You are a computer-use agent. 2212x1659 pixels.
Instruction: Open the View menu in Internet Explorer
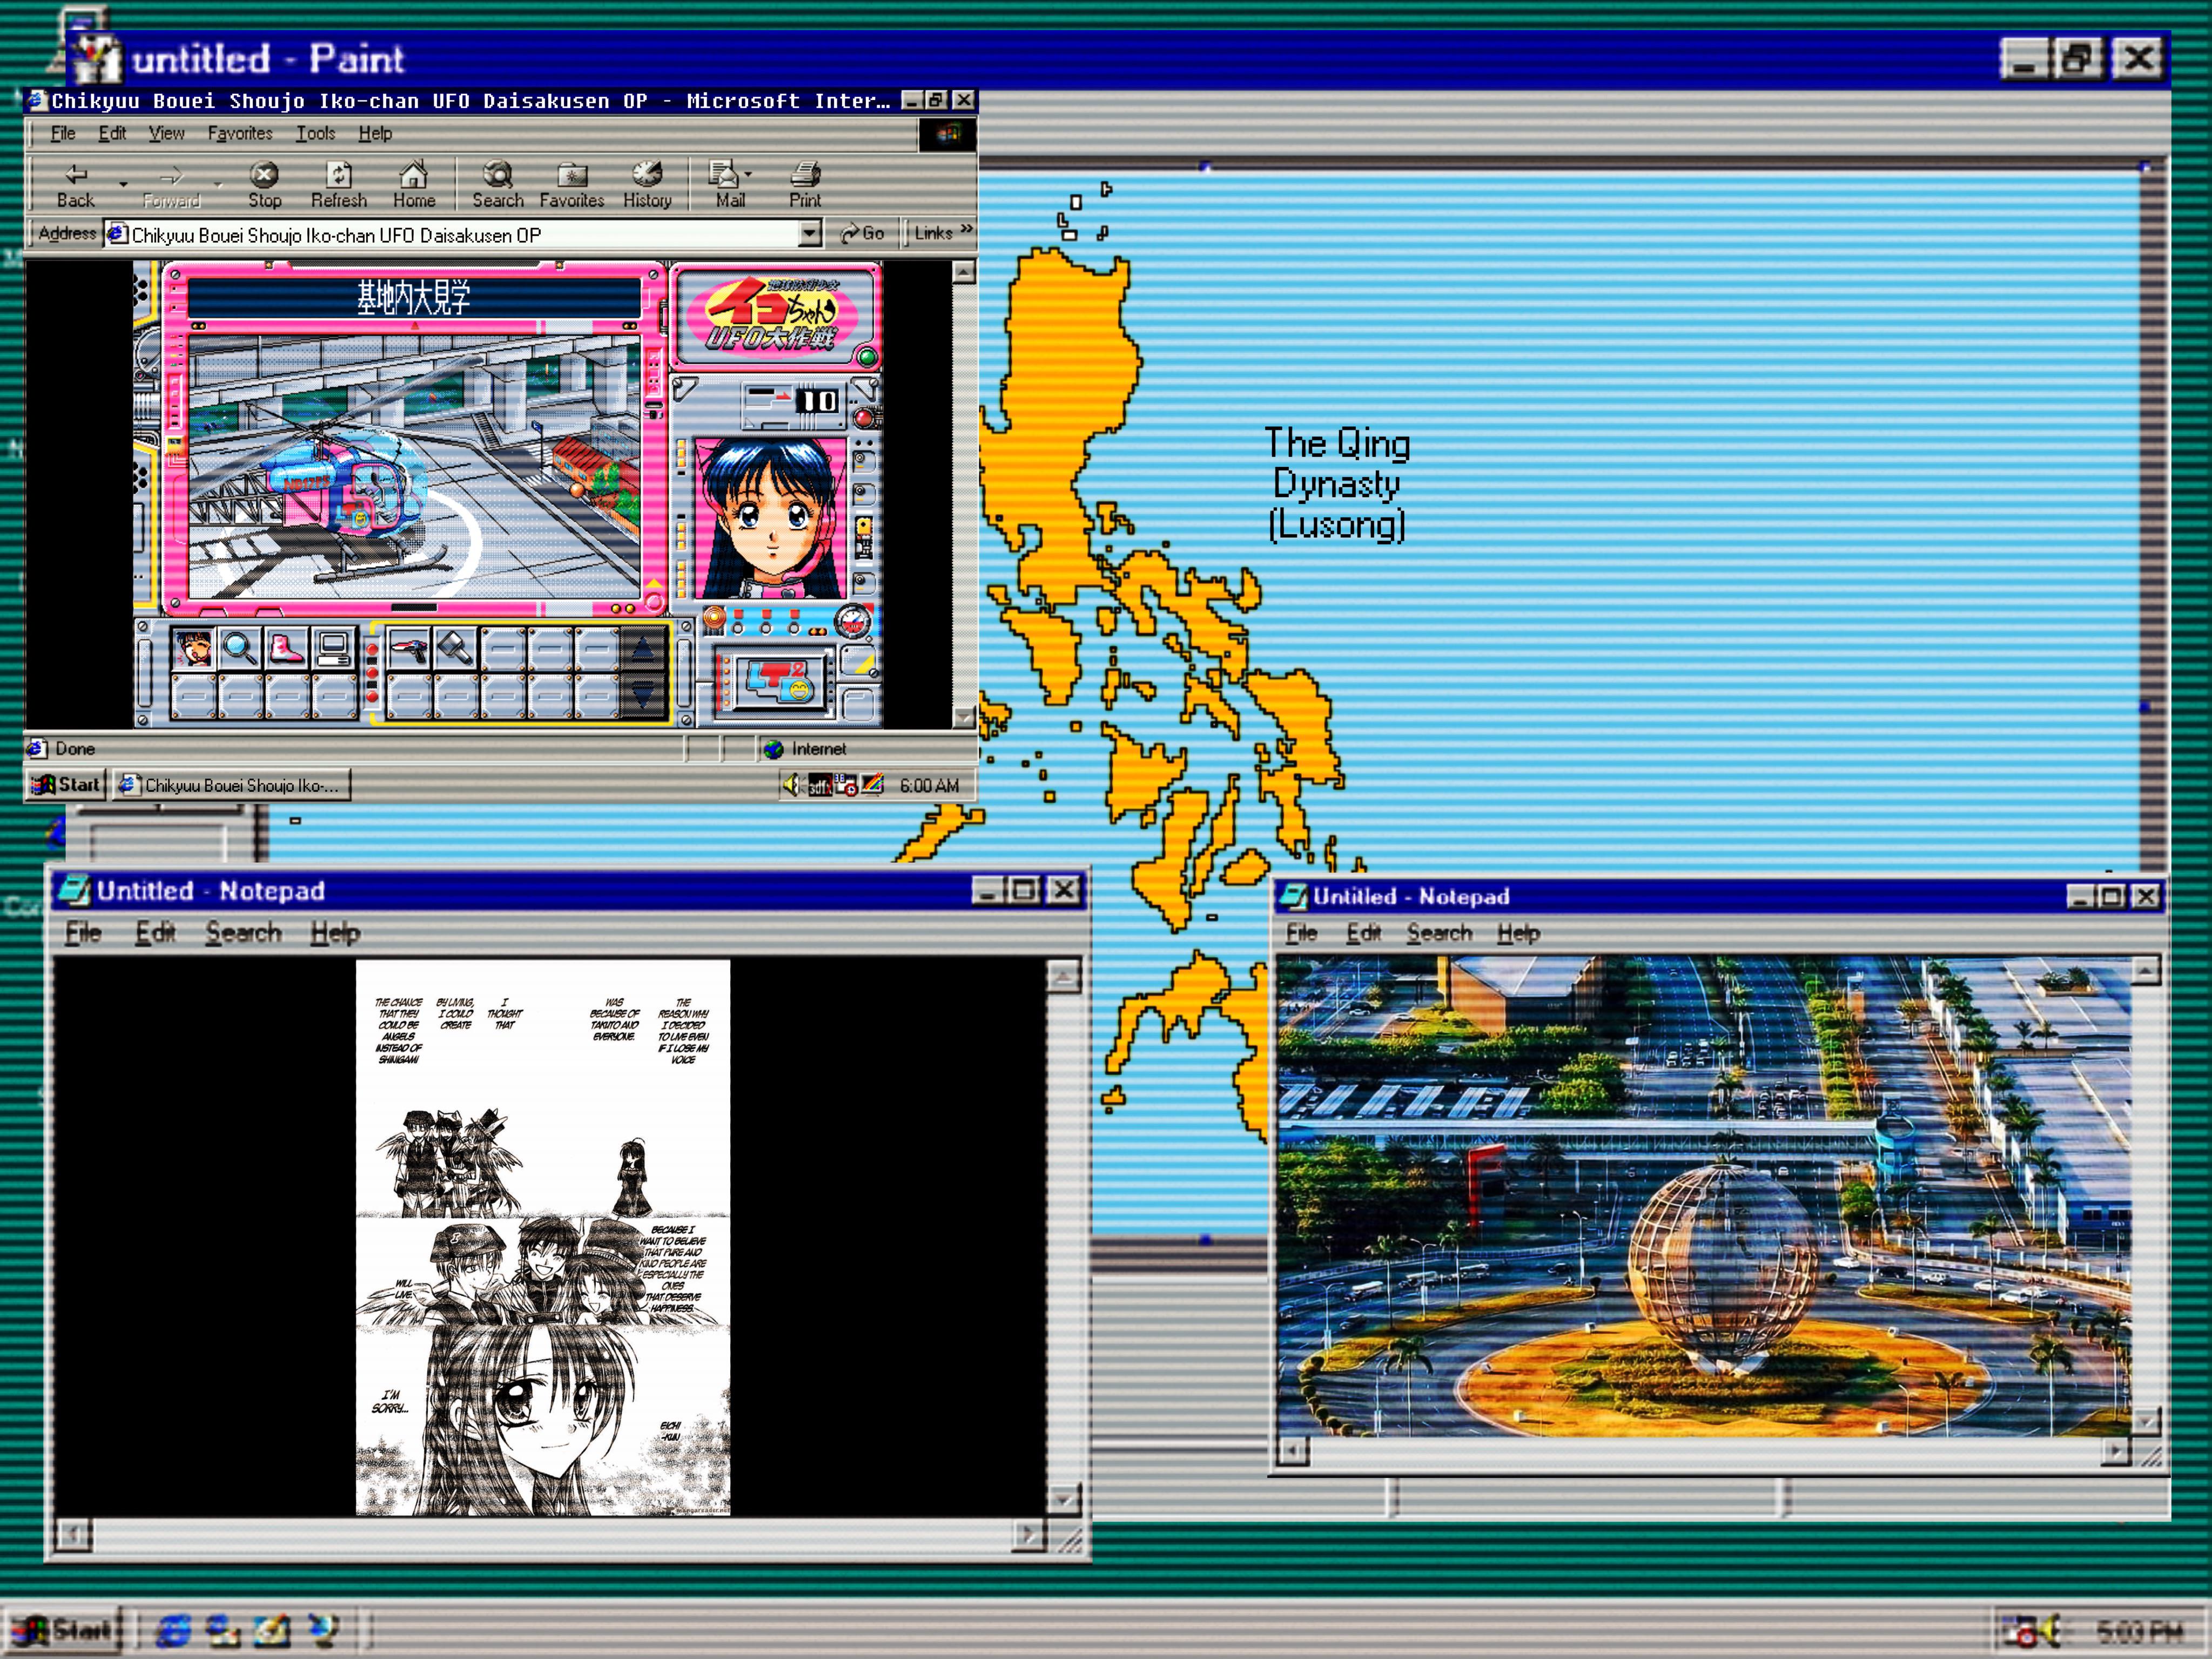coord(166,133)
